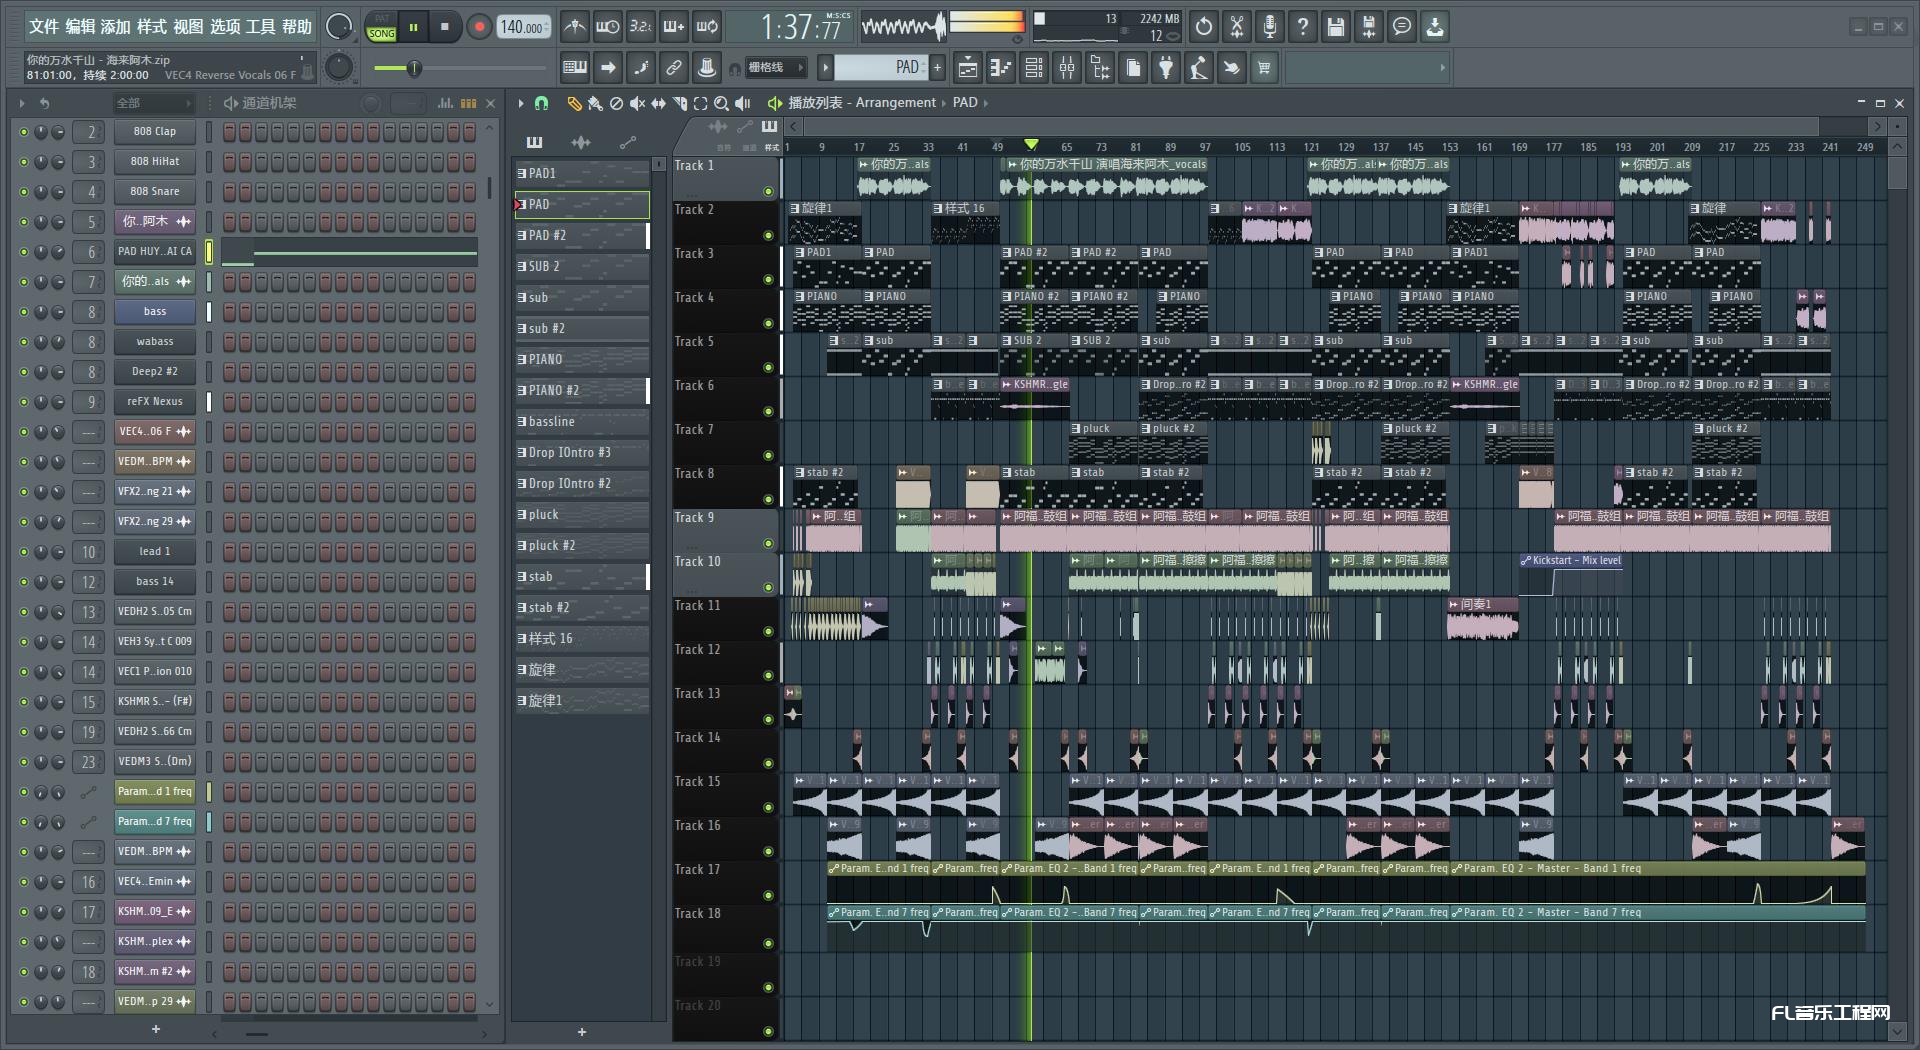Open the content library shopping cart icon
This screenshot has width=1920, height=1050.
pos(1265,68)
